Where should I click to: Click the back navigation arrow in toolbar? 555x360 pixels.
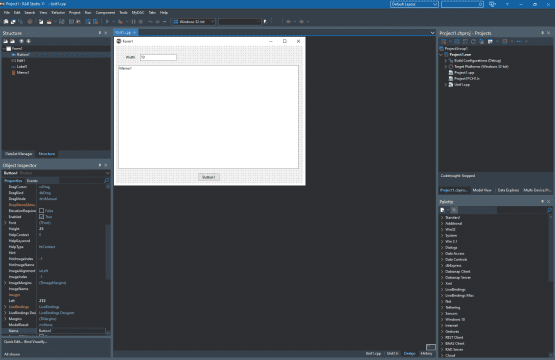coord(288,22)
